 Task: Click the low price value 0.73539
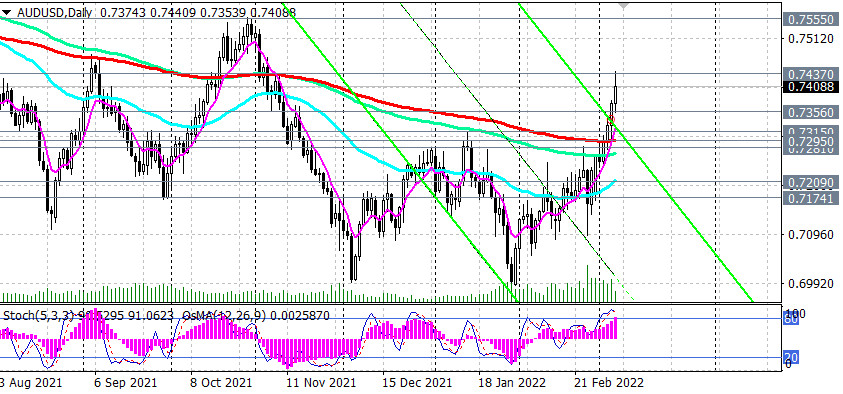222,13
